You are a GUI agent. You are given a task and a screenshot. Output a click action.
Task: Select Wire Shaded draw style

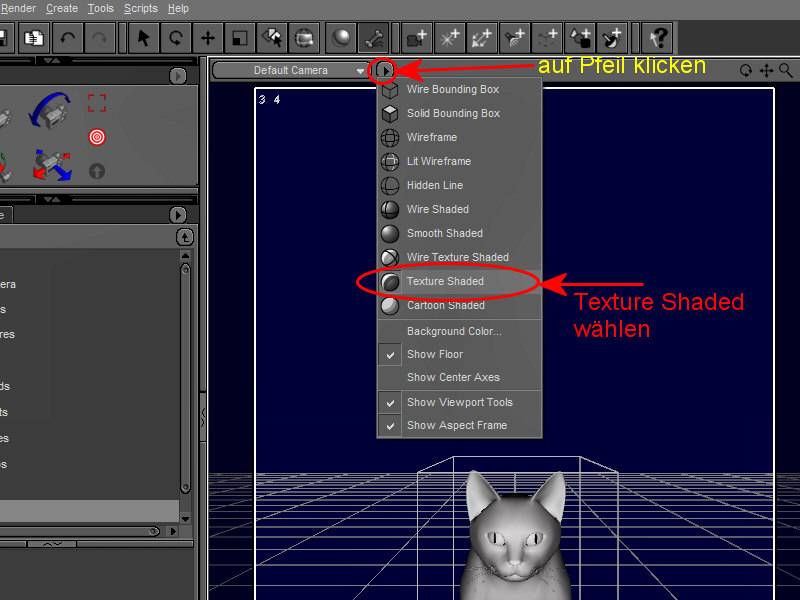[x=459, y=209]
